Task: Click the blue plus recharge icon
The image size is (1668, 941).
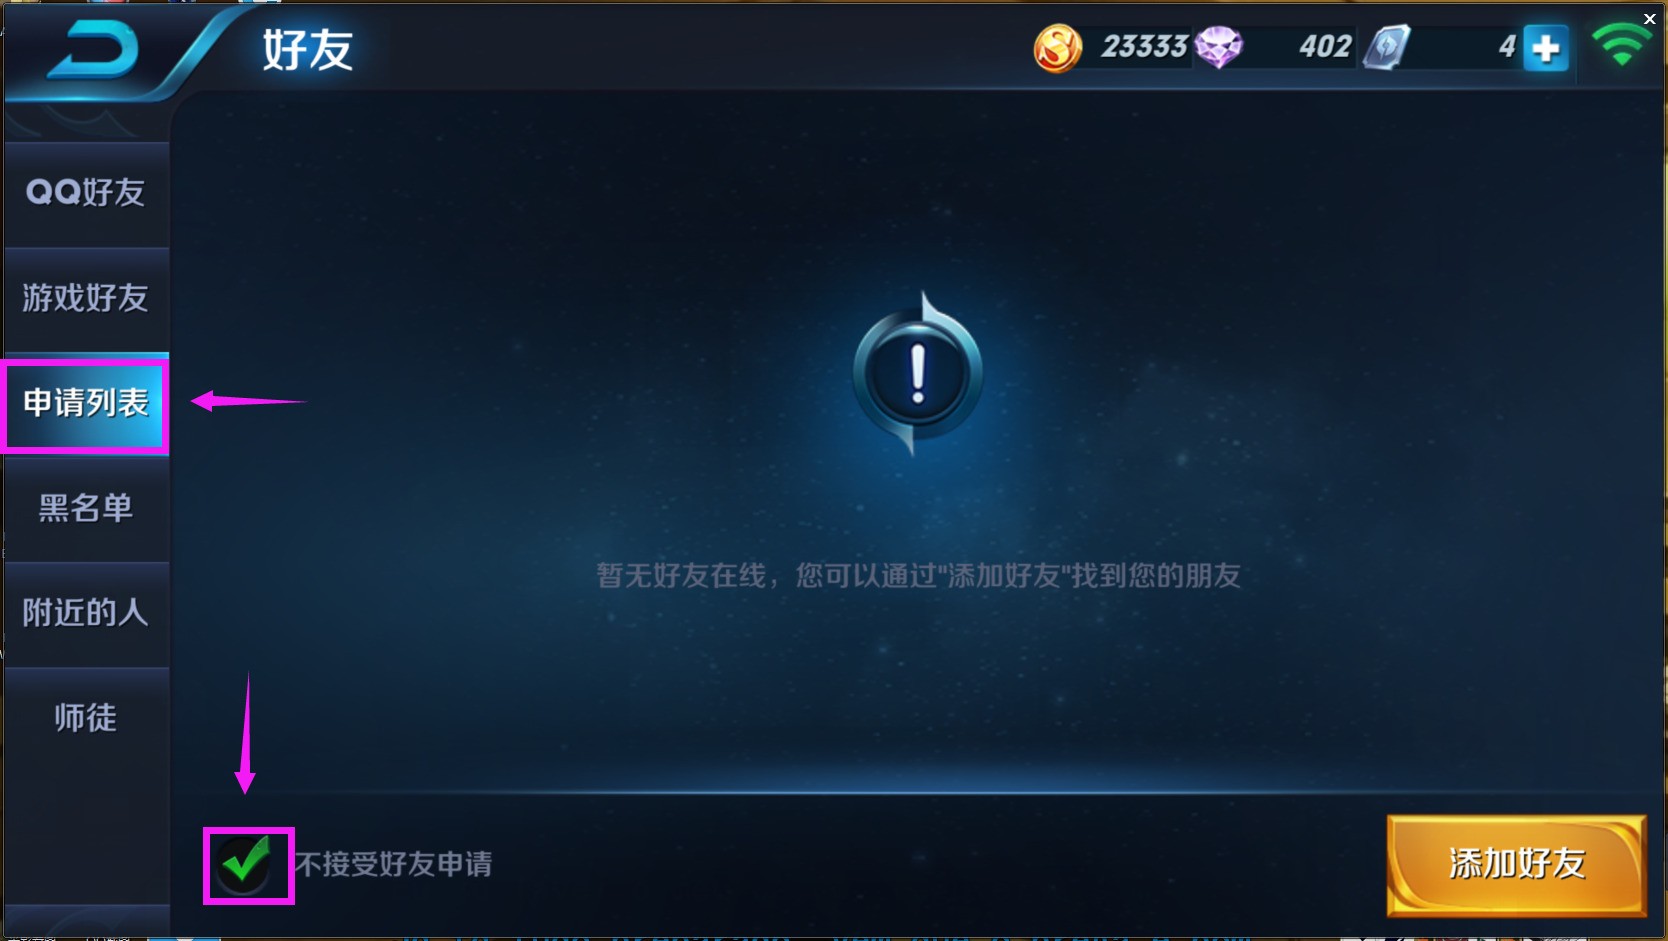Action: pos(1545,48)
